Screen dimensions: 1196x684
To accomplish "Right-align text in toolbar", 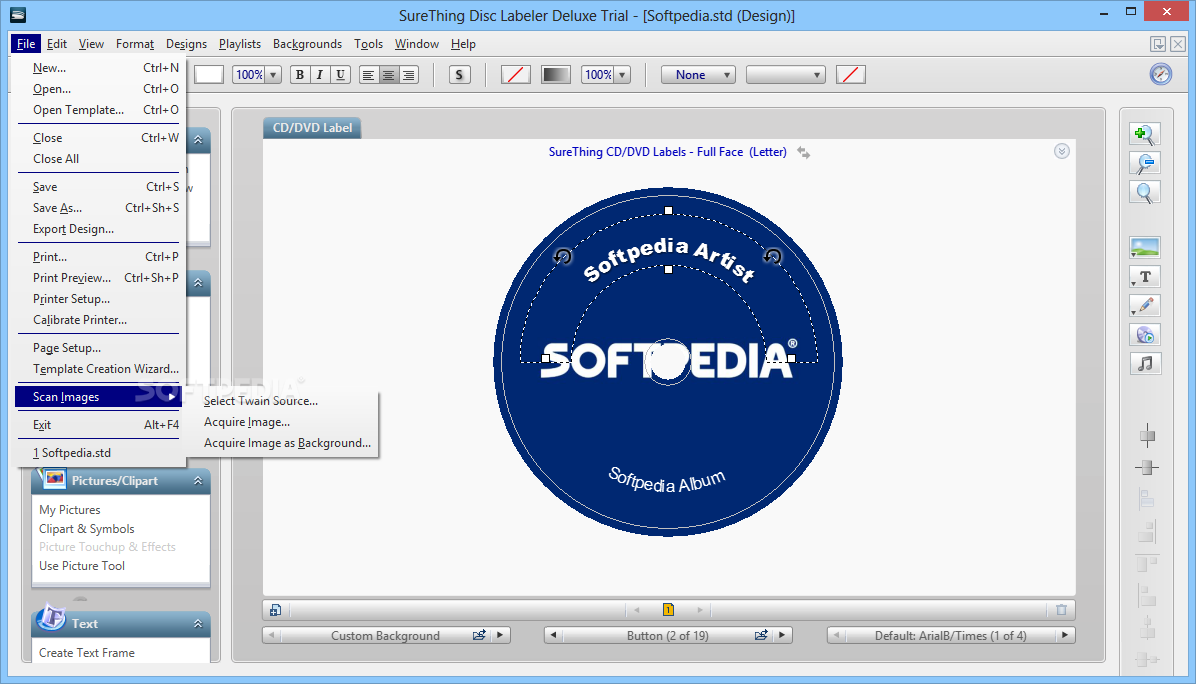I will point(409,75).
